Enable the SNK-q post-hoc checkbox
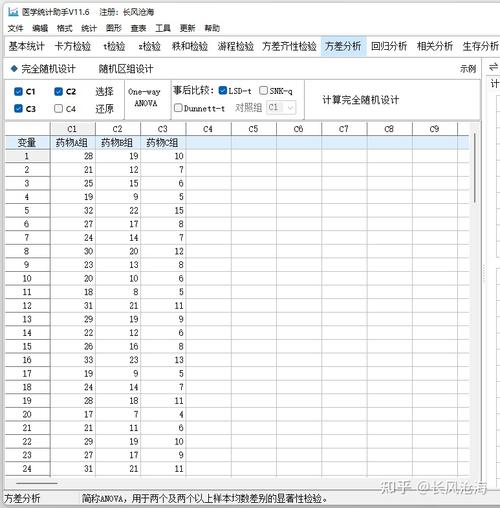 point(263,90)
